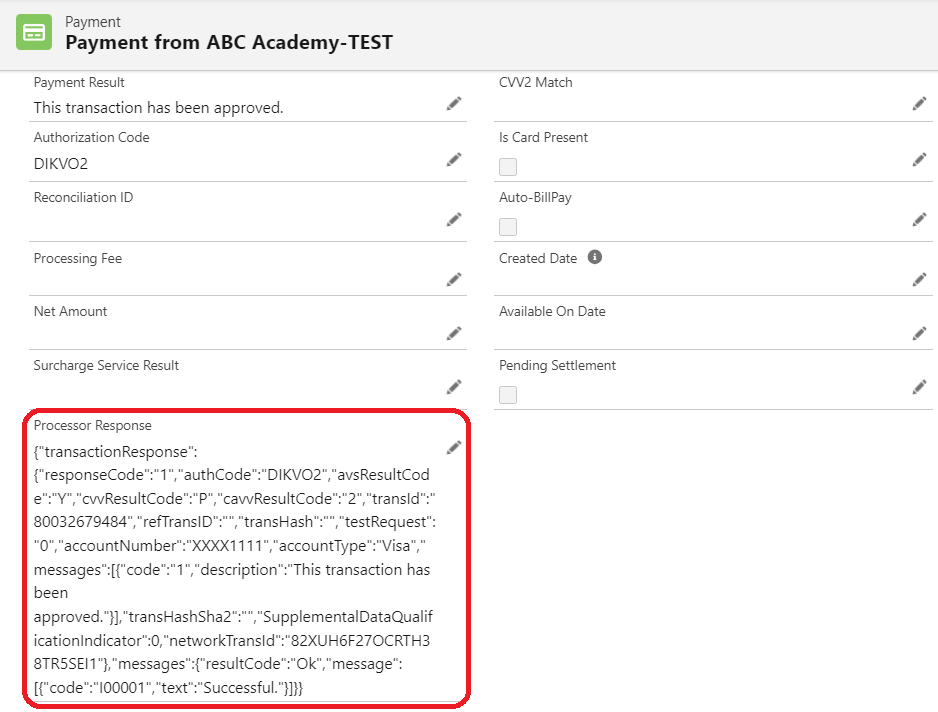The image size is (938, 712).
Task: Edit the Payment Result field pencil
Action: 454,103
